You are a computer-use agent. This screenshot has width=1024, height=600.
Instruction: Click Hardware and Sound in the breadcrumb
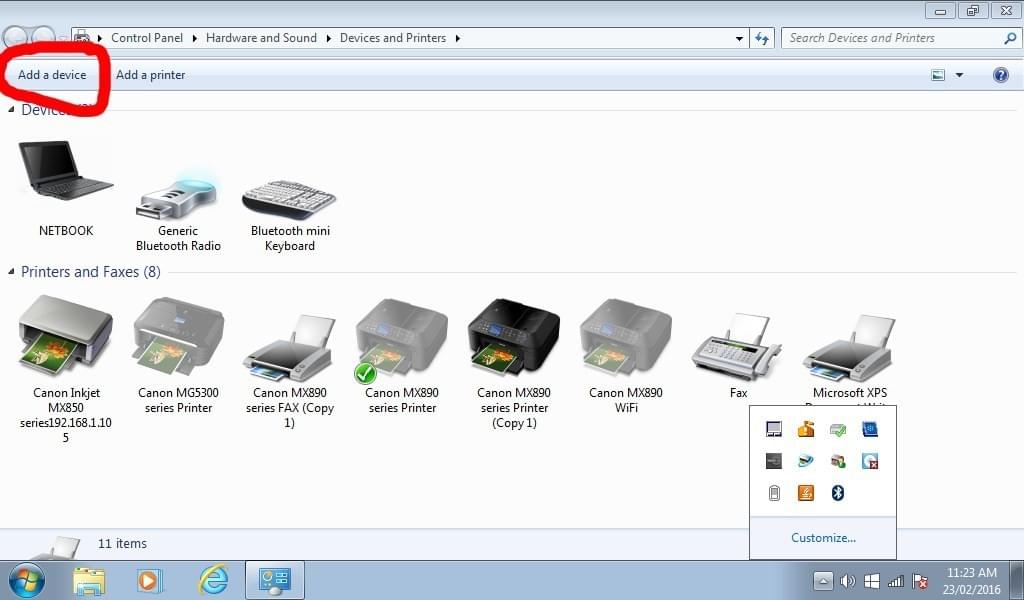coord(261,38)
